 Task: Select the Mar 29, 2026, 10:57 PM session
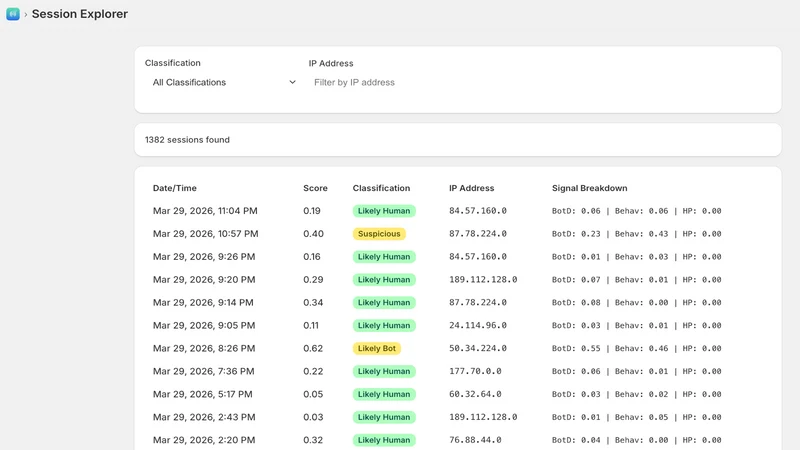click(x=458, y=234)
